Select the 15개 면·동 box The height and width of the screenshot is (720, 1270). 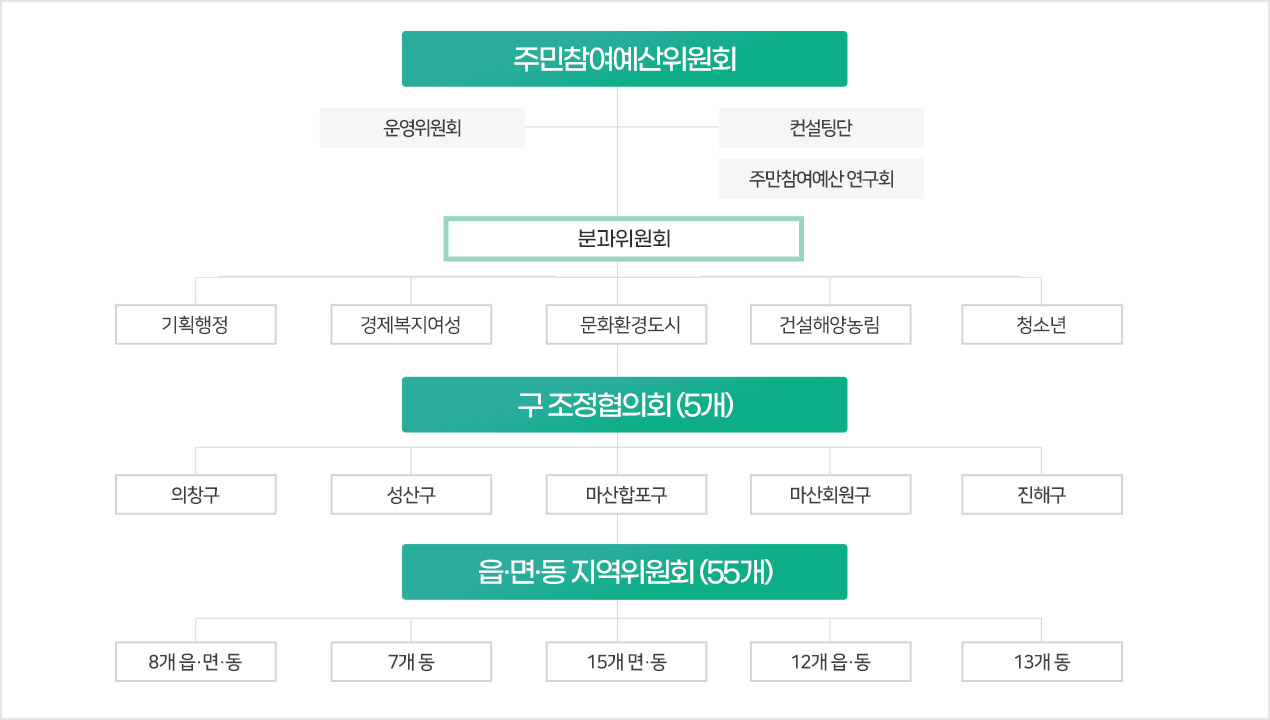[627, 661]
